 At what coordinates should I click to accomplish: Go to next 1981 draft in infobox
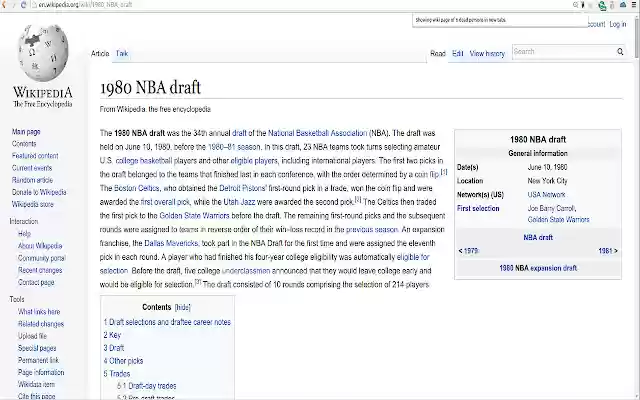point(608,251)
